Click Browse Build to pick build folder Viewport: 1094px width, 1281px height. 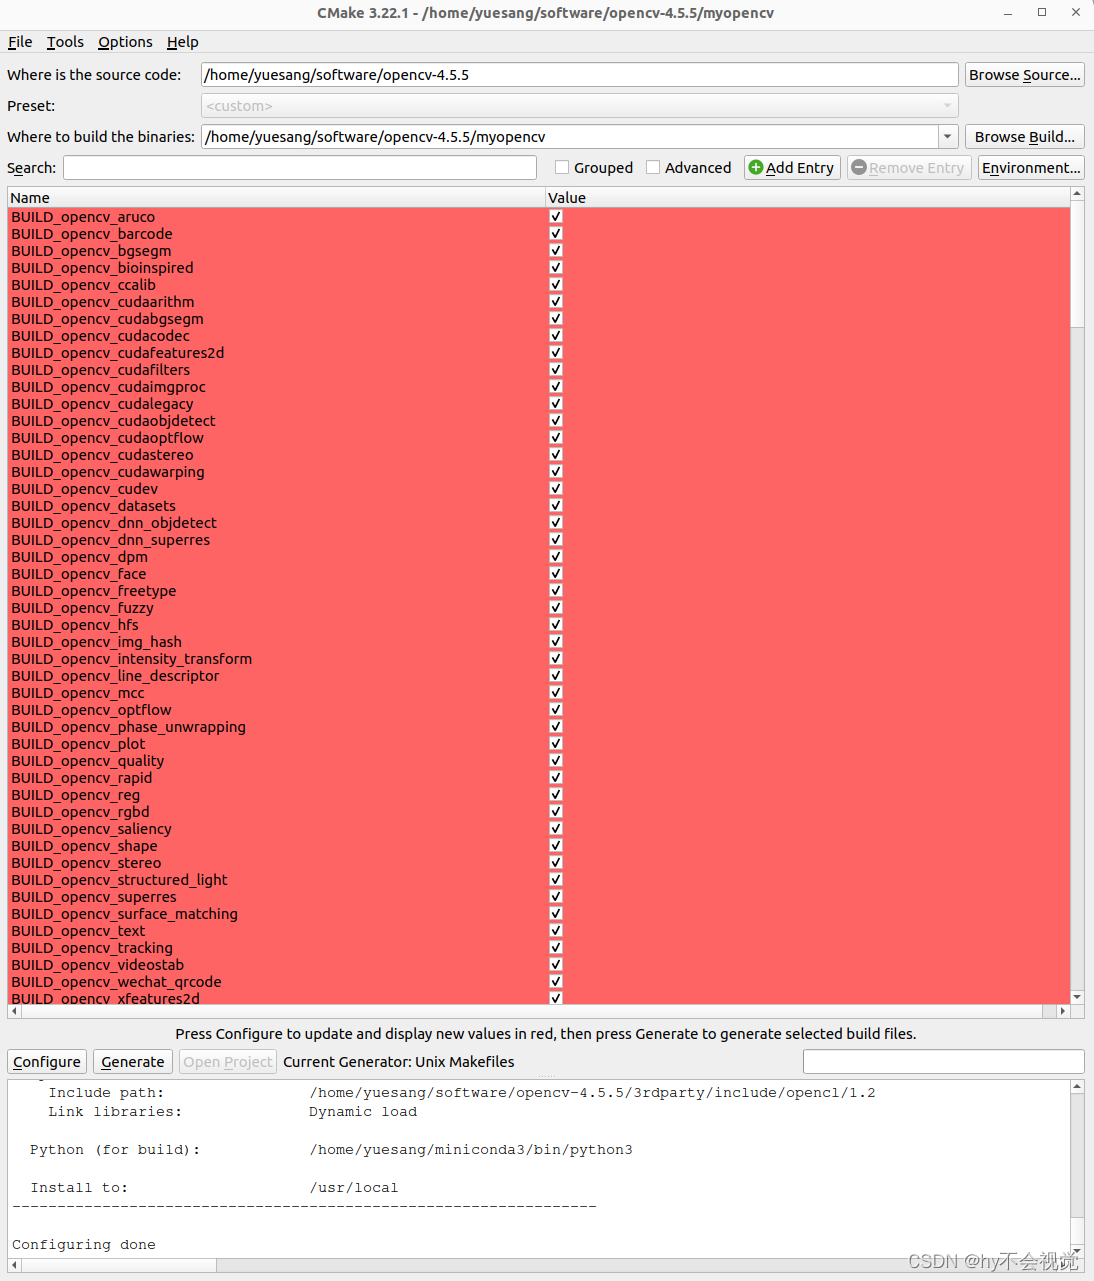(x=1024, y=136)
